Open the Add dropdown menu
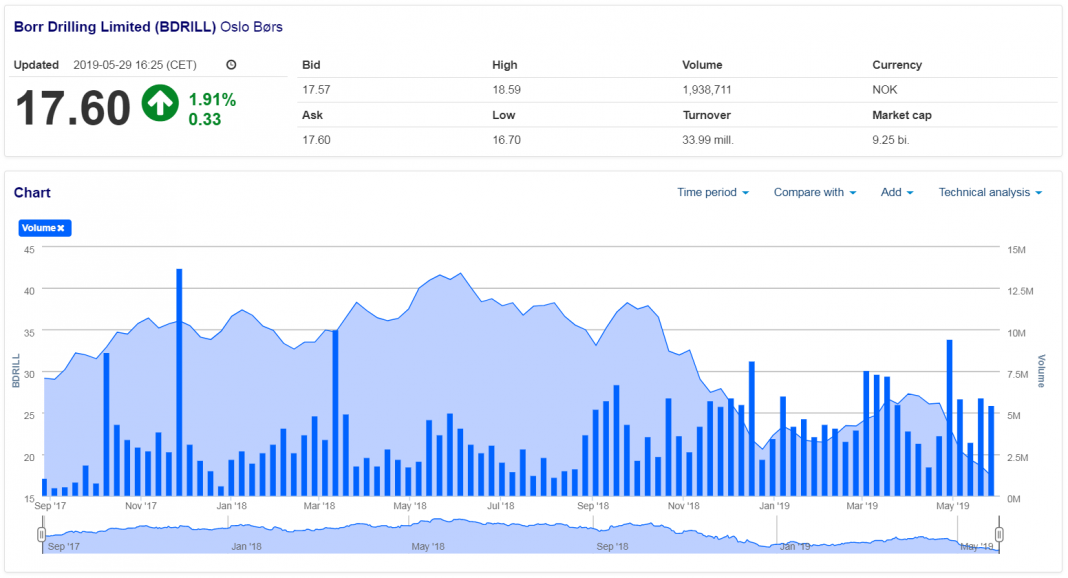Image resolution: width=1068 pixels, height=578 pixels. pos(896,193)
